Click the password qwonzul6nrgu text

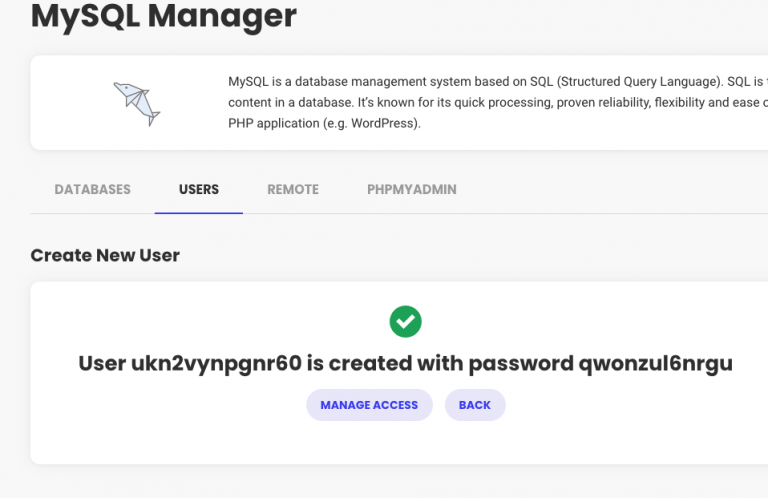[656, 364]
